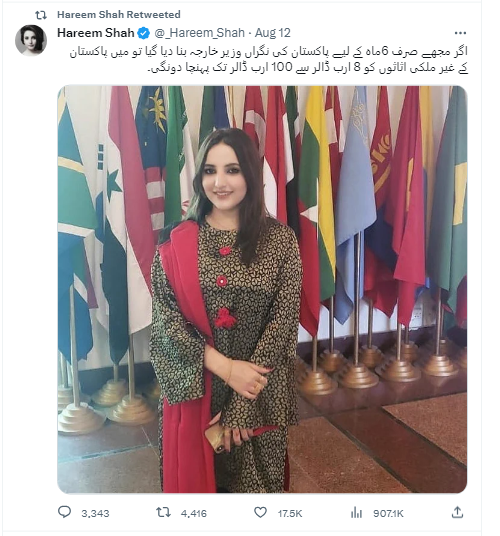Click the 3,343 replies count

(95, 513)
